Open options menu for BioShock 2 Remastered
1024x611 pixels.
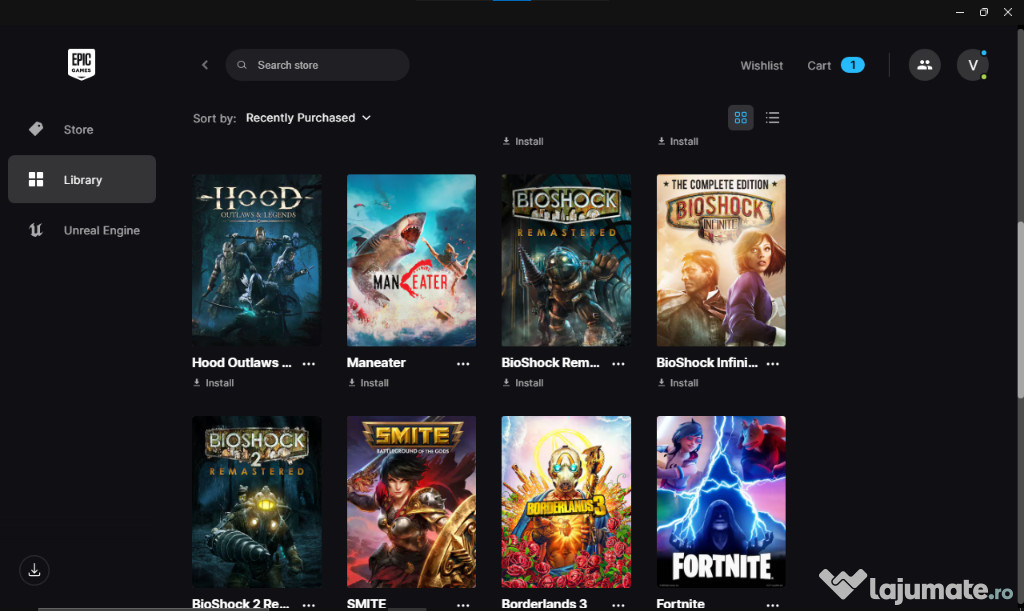coord(309,604)
